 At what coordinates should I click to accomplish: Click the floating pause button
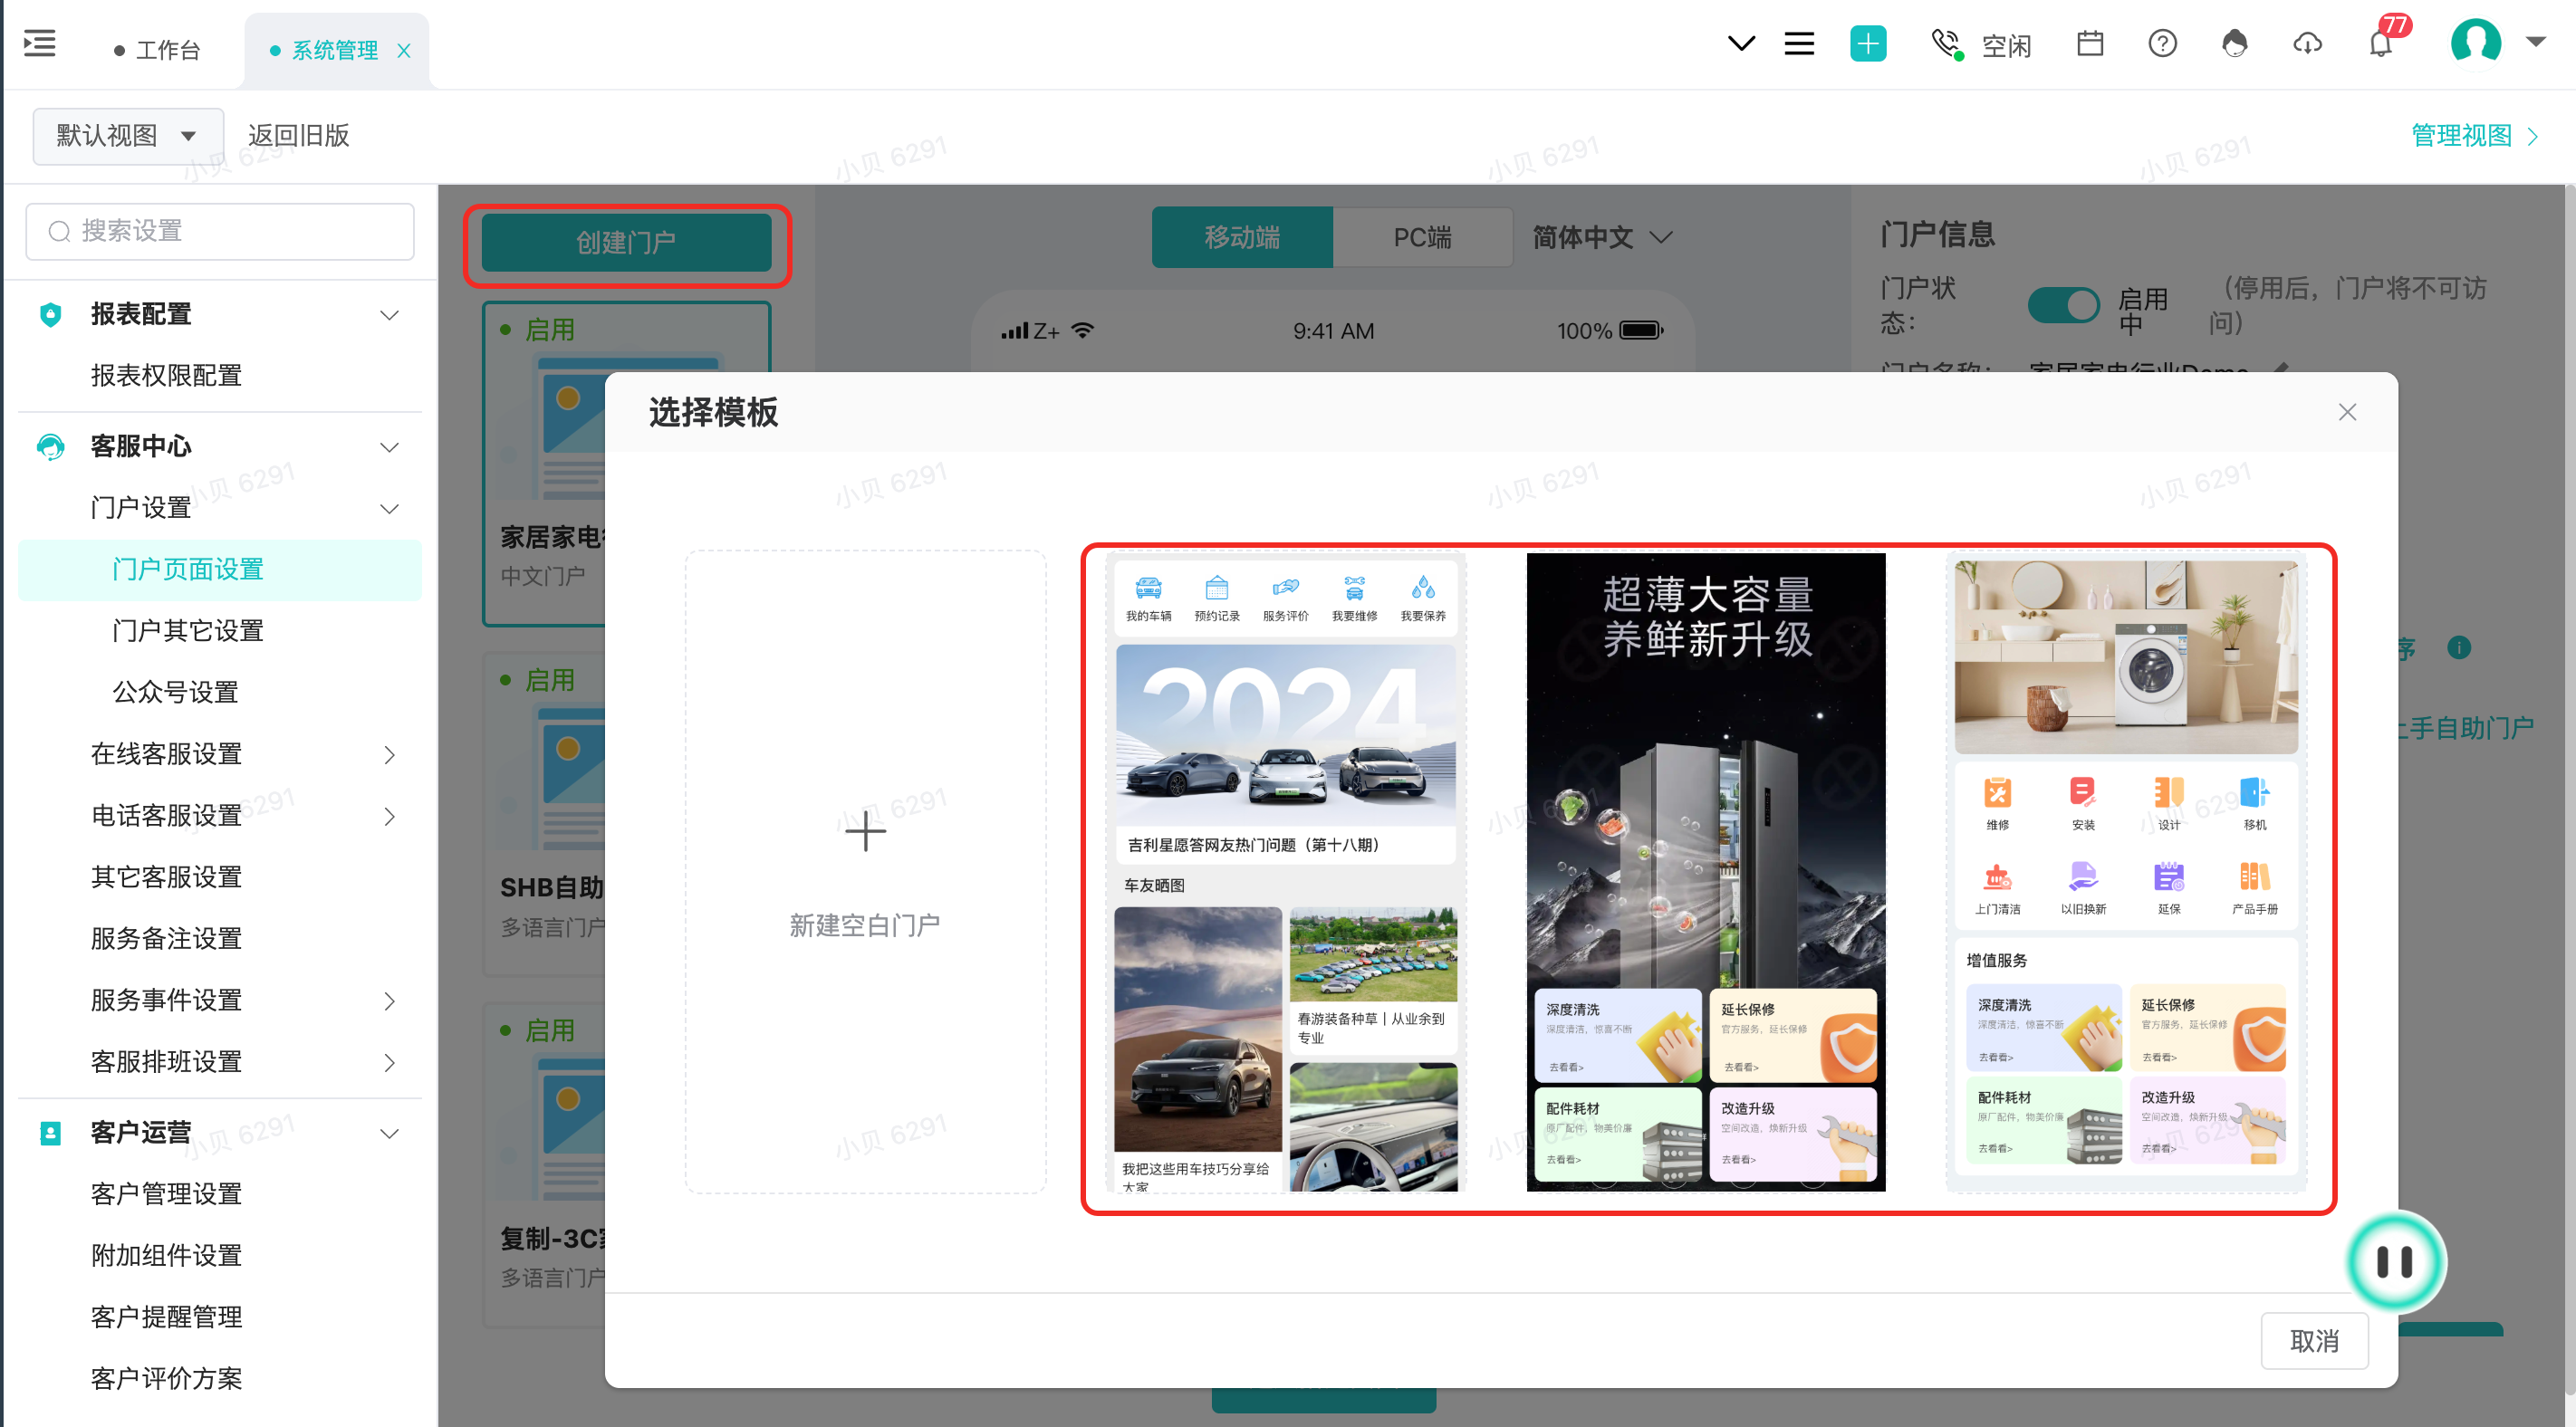pos(2394,1262)
